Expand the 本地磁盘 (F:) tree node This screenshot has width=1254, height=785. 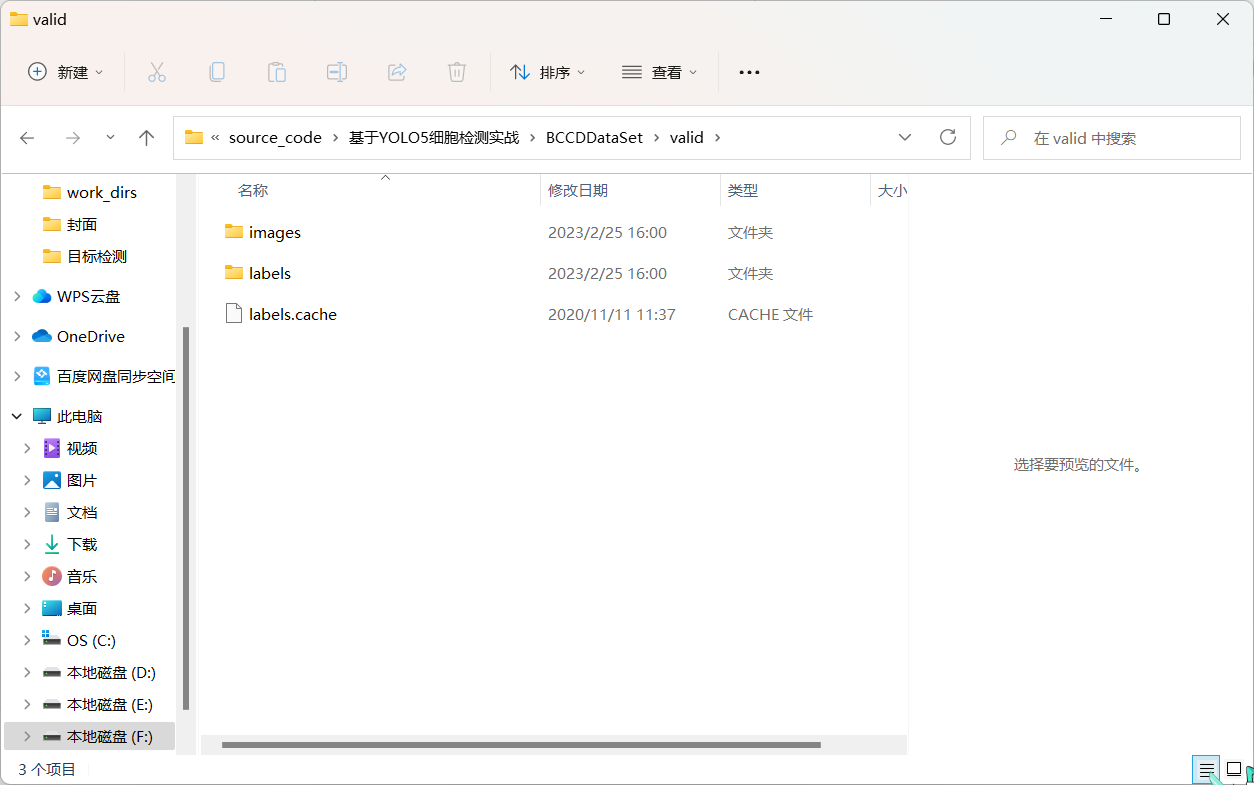point(27,736)
